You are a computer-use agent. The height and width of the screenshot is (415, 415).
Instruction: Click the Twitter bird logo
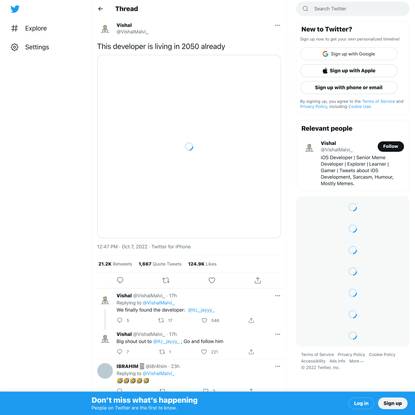coord(15,9)
